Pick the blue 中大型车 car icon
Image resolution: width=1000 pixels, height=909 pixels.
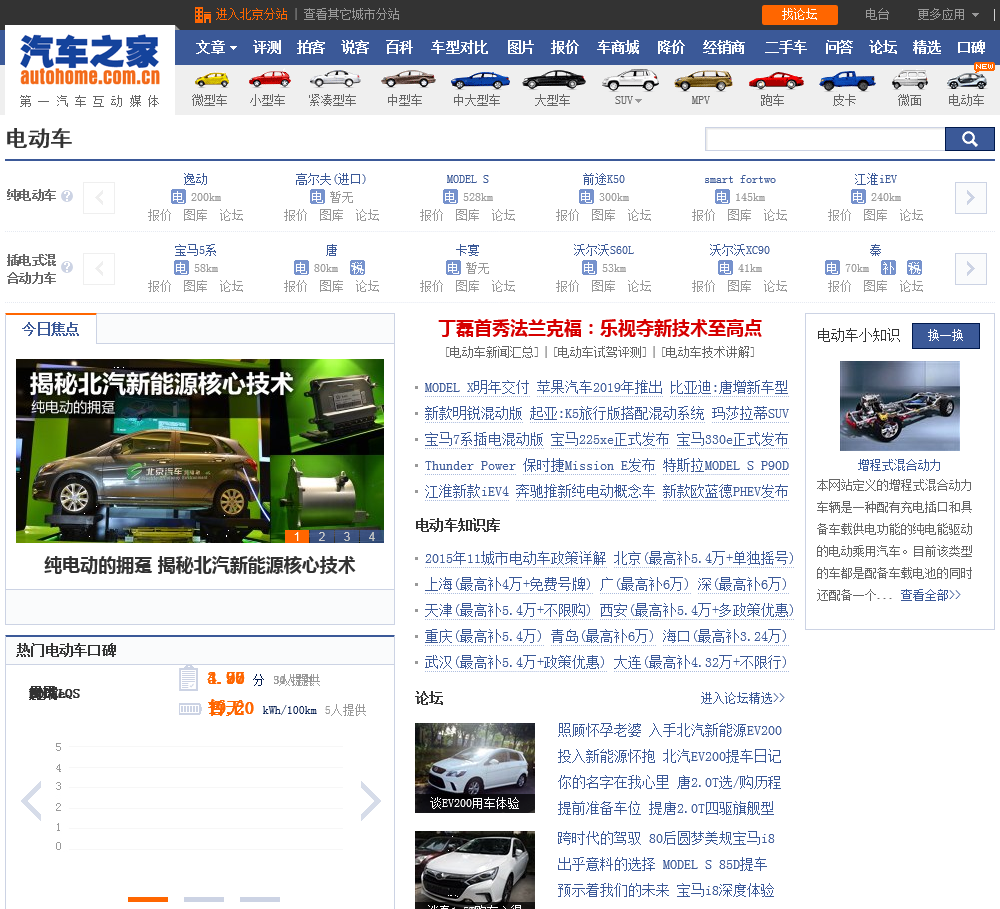pos(480,81)
